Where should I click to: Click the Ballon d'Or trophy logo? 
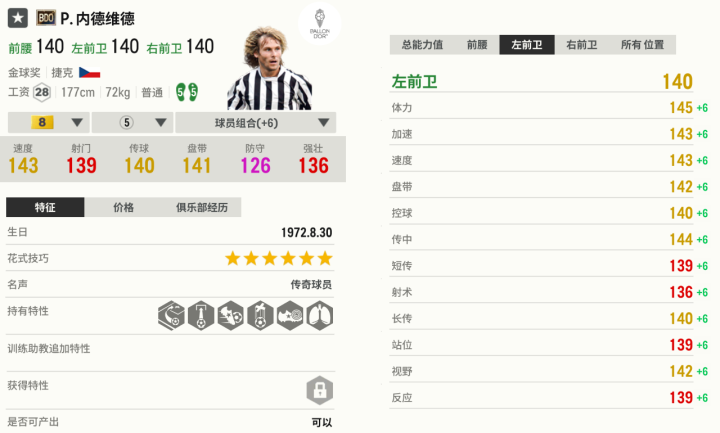click(319, 26)
